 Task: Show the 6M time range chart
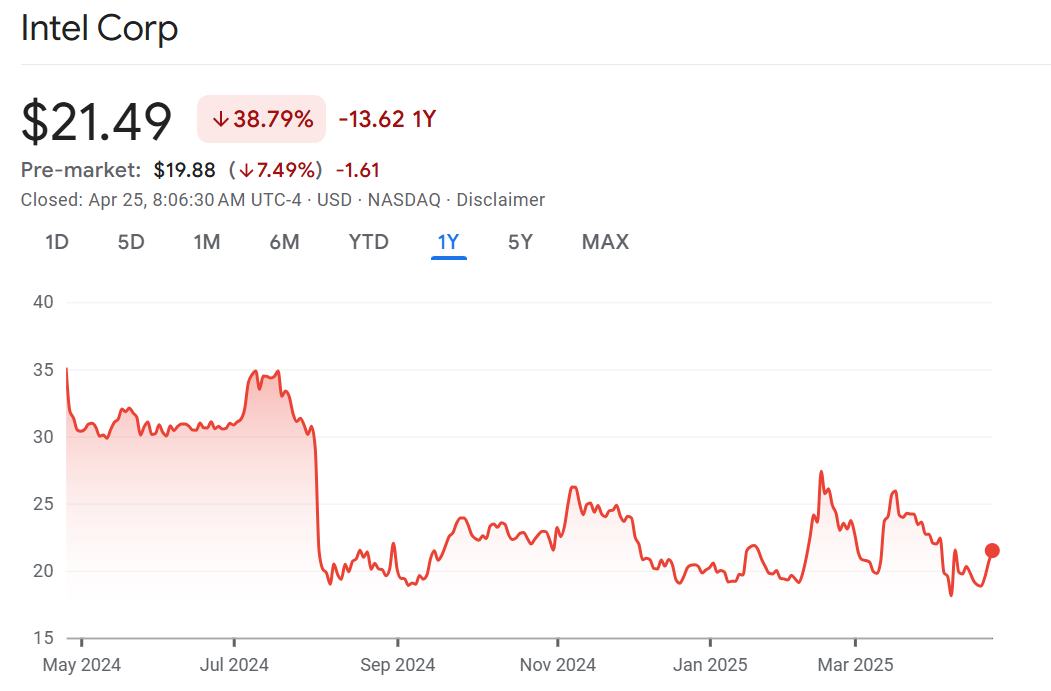pos(284,242)
